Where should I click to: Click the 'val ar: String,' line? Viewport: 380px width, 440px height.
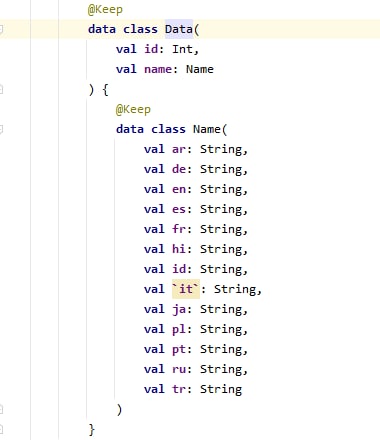pos(196,149)
